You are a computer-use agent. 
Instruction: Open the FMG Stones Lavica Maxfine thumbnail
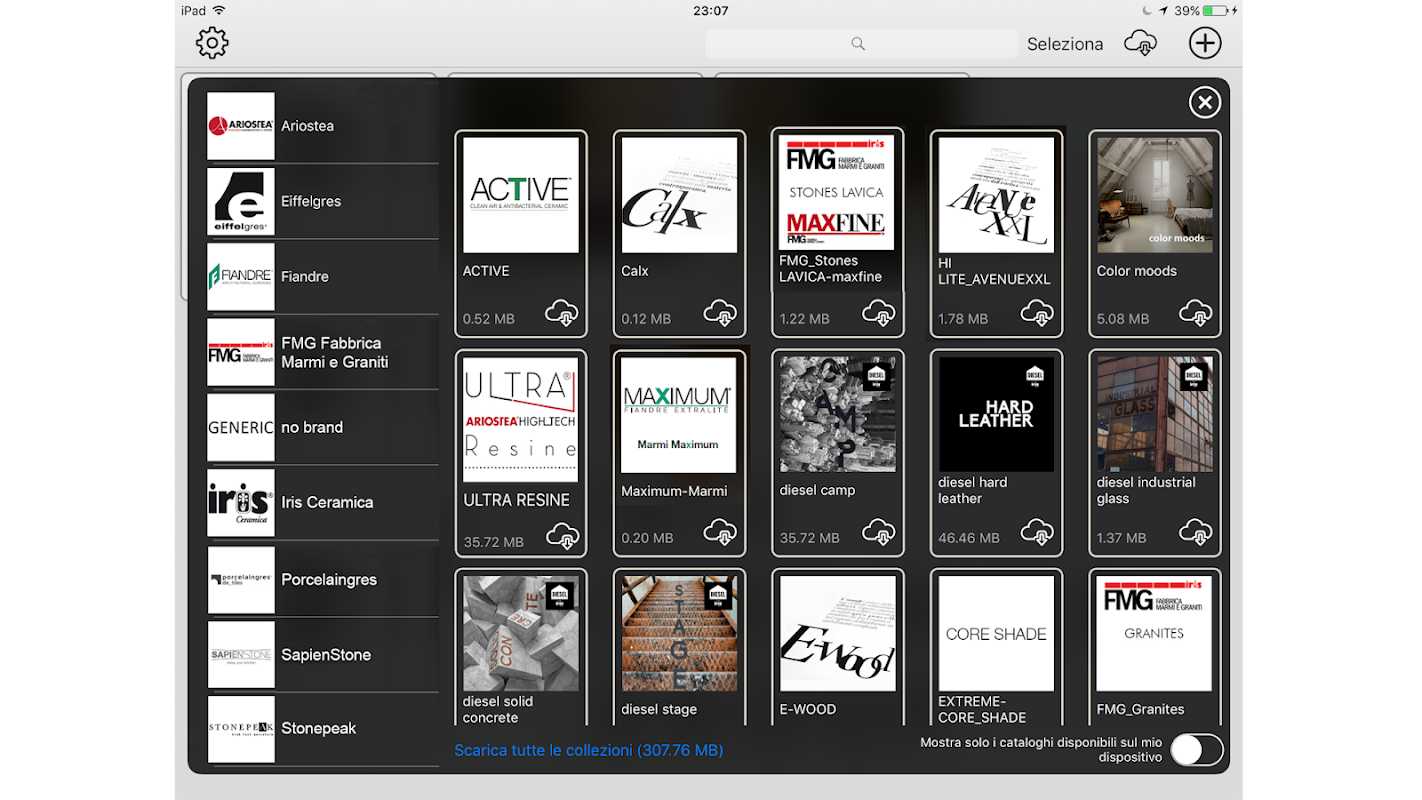click(x=837, y=192)
